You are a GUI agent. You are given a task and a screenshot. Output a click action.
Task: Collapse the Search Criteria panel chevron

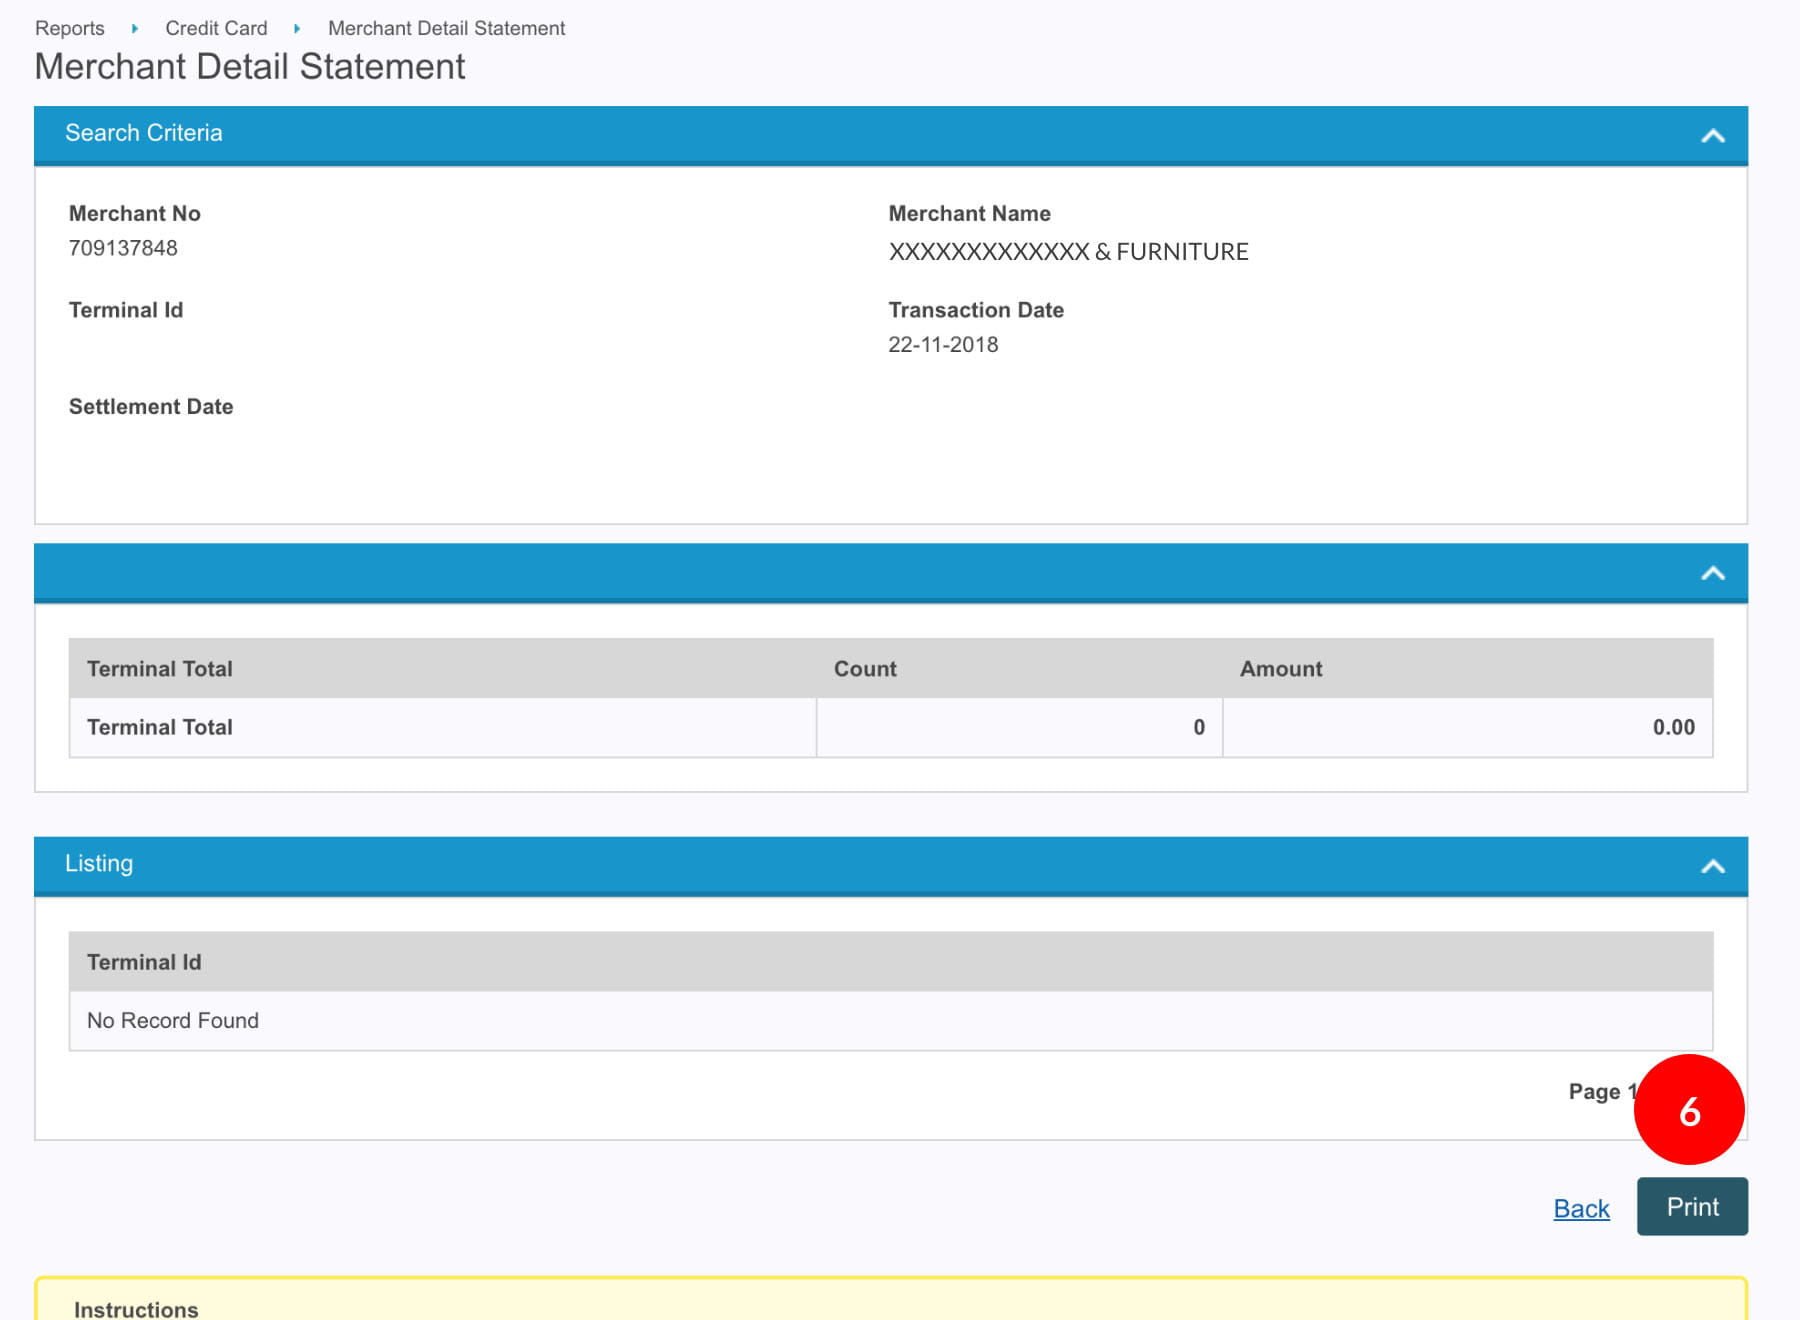1712,136
